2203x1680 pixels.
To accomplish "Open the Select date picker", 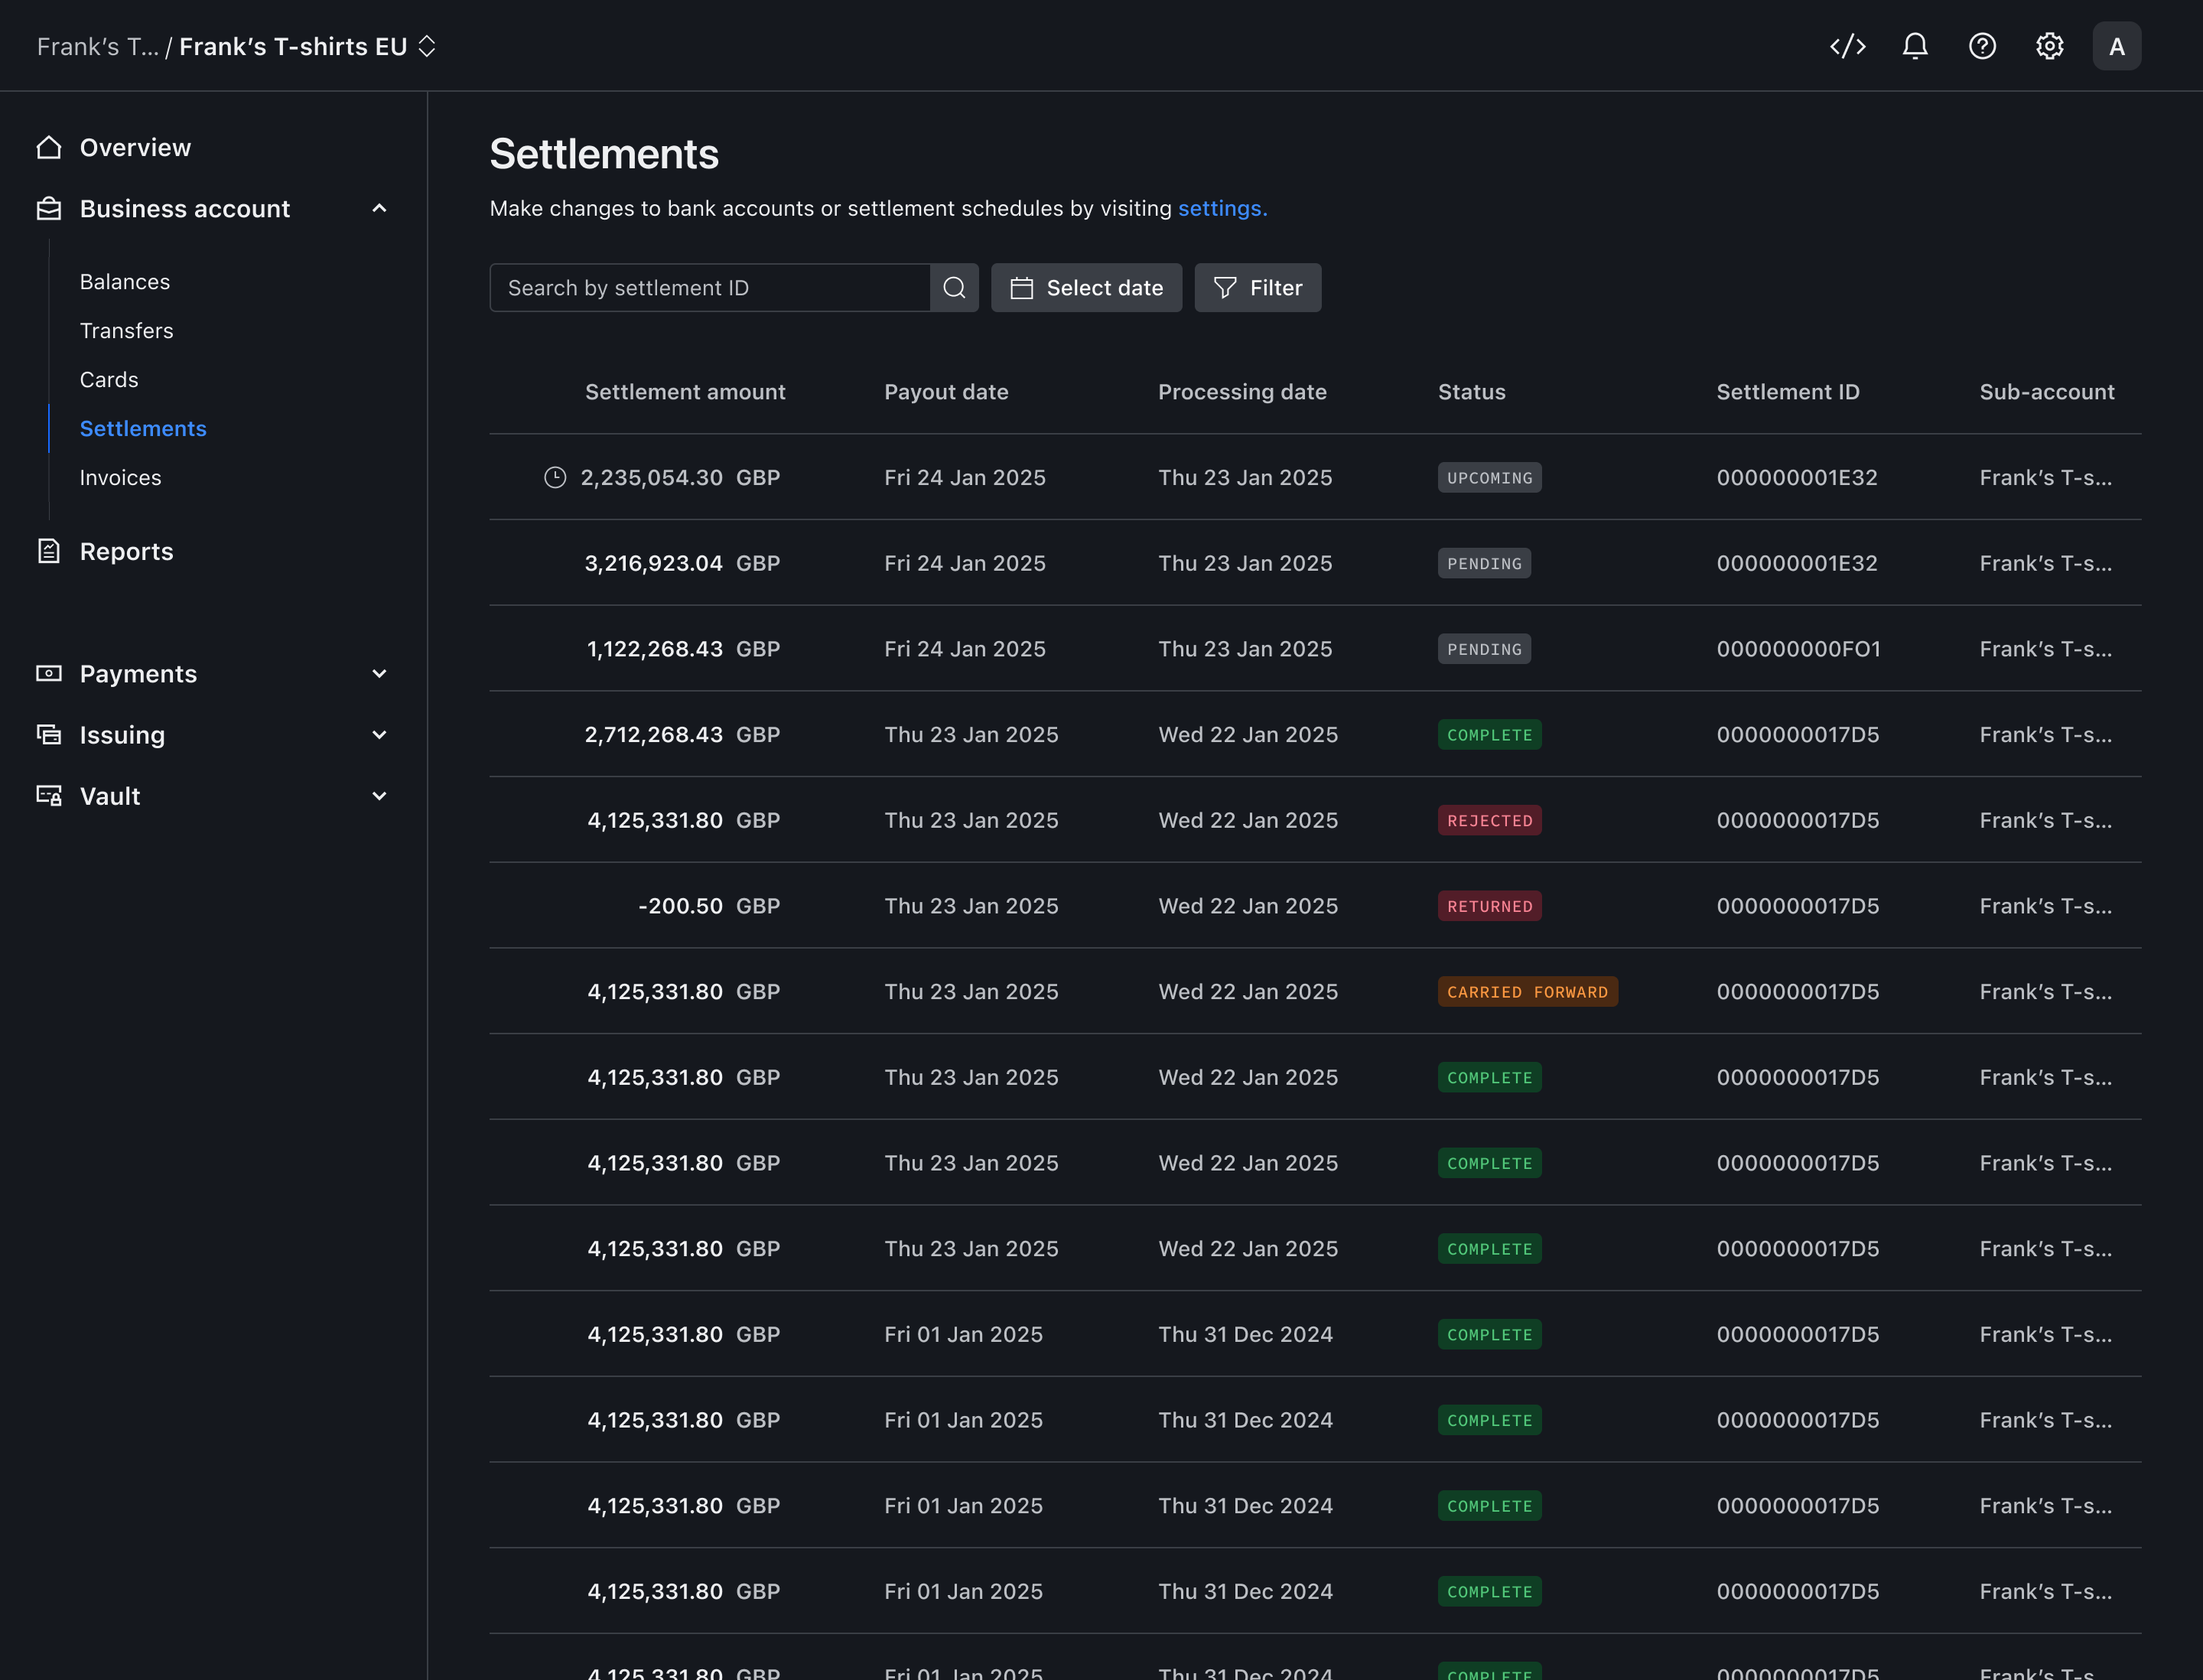I will pyautogui.click(x=1086, y=288).
